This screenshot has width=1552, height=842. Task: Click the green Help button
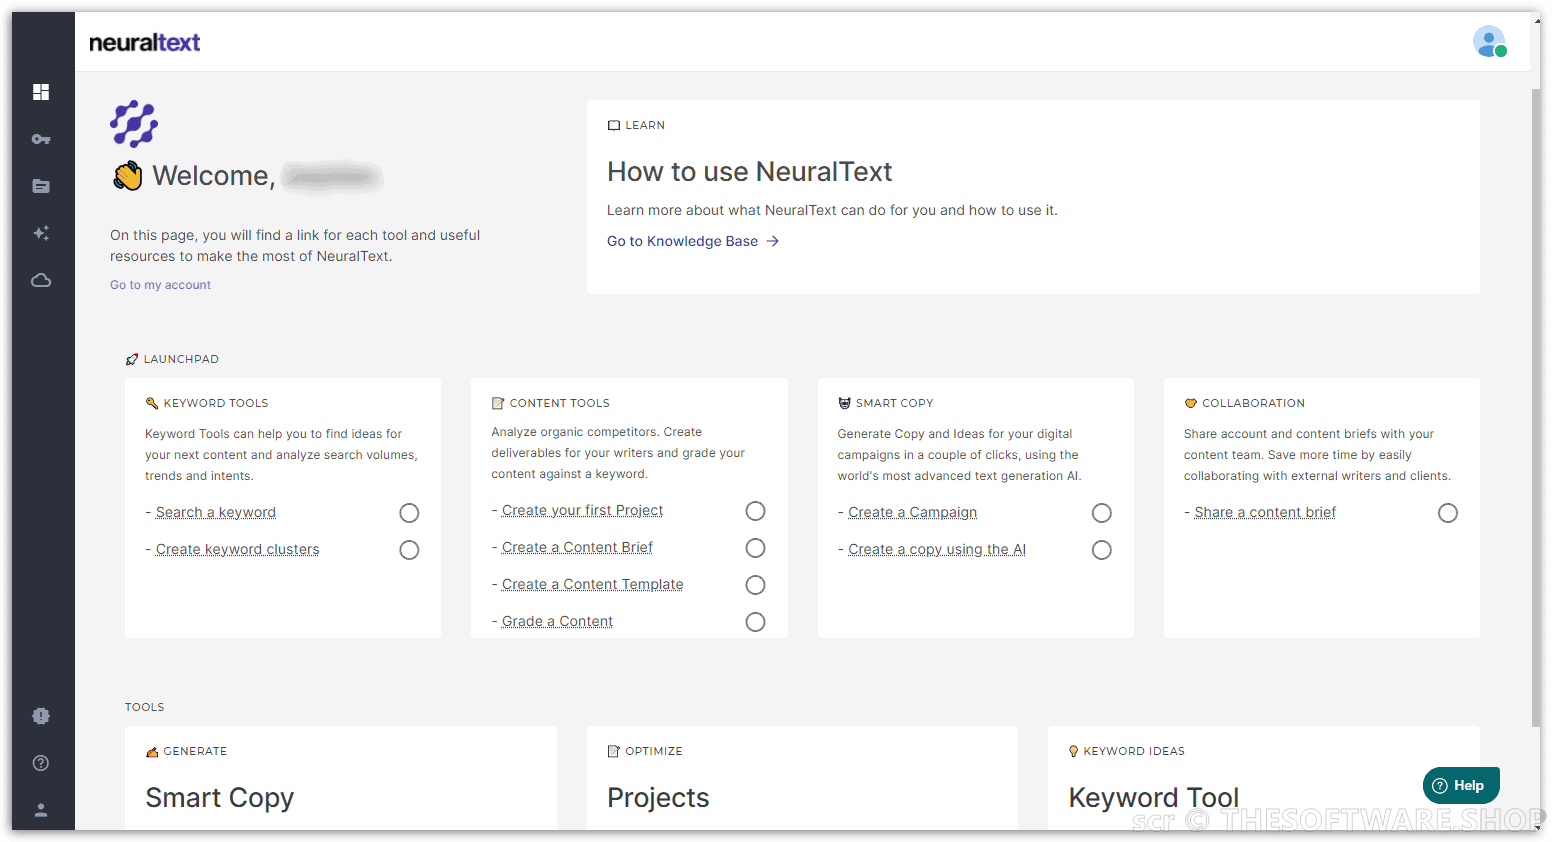tap(1461, 785)
